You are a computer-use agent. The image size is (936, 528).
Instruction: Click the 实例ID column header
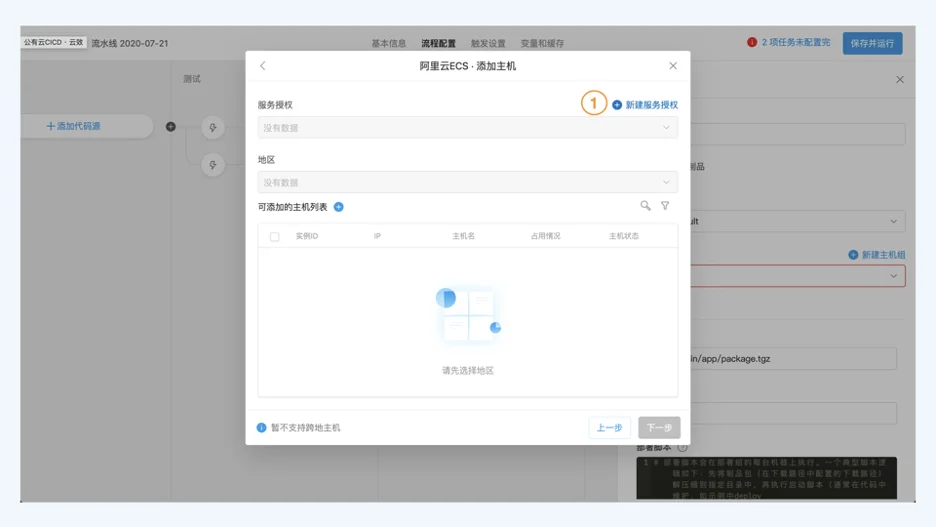(307, 236)
